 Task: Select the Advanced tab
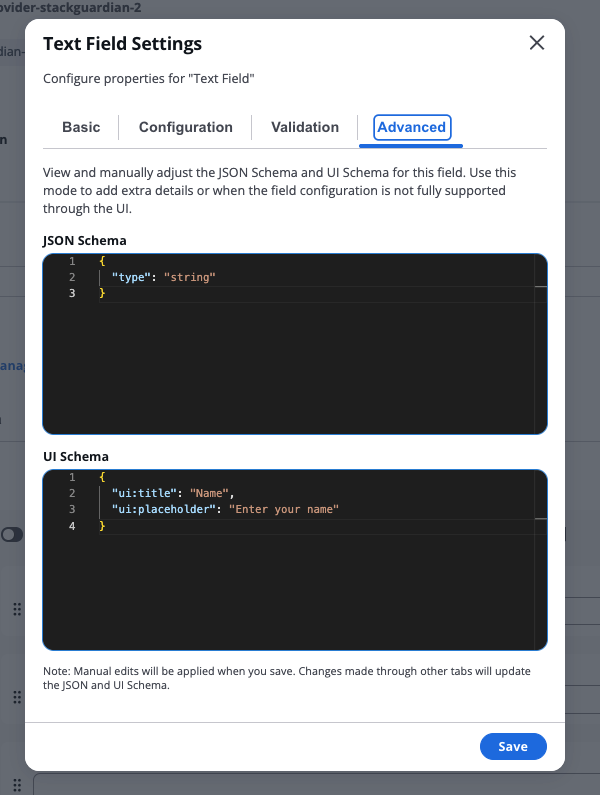pos(411,127)
